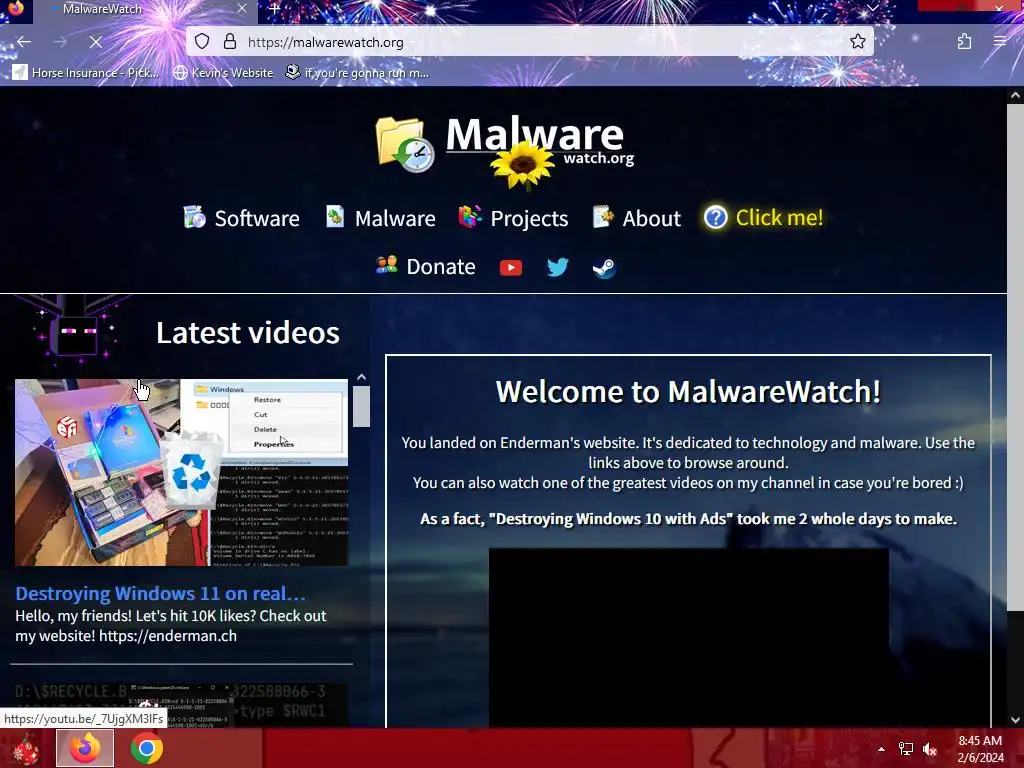Viewport: 1024px width, 768px height.
Task: Open the Start button on the taskbar
Action: (25, 748)
